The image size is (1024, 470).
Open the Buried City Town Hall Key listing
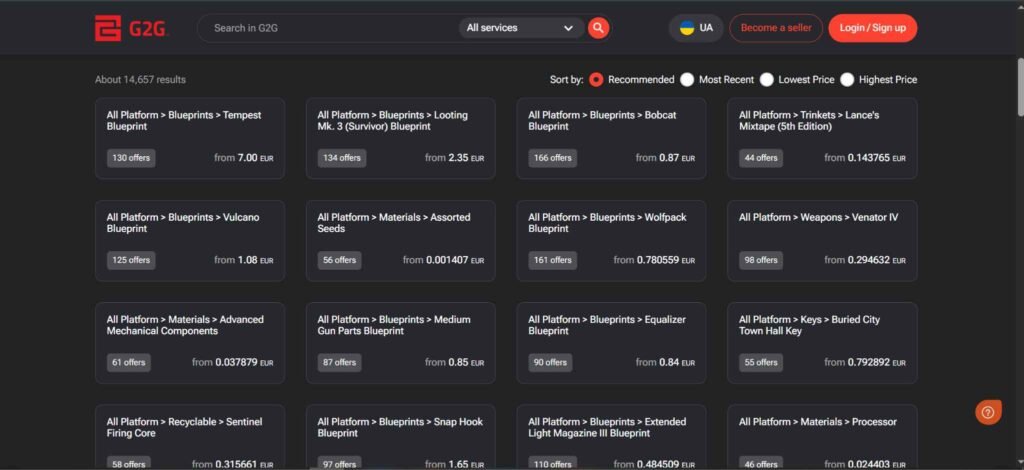(822, 342)
